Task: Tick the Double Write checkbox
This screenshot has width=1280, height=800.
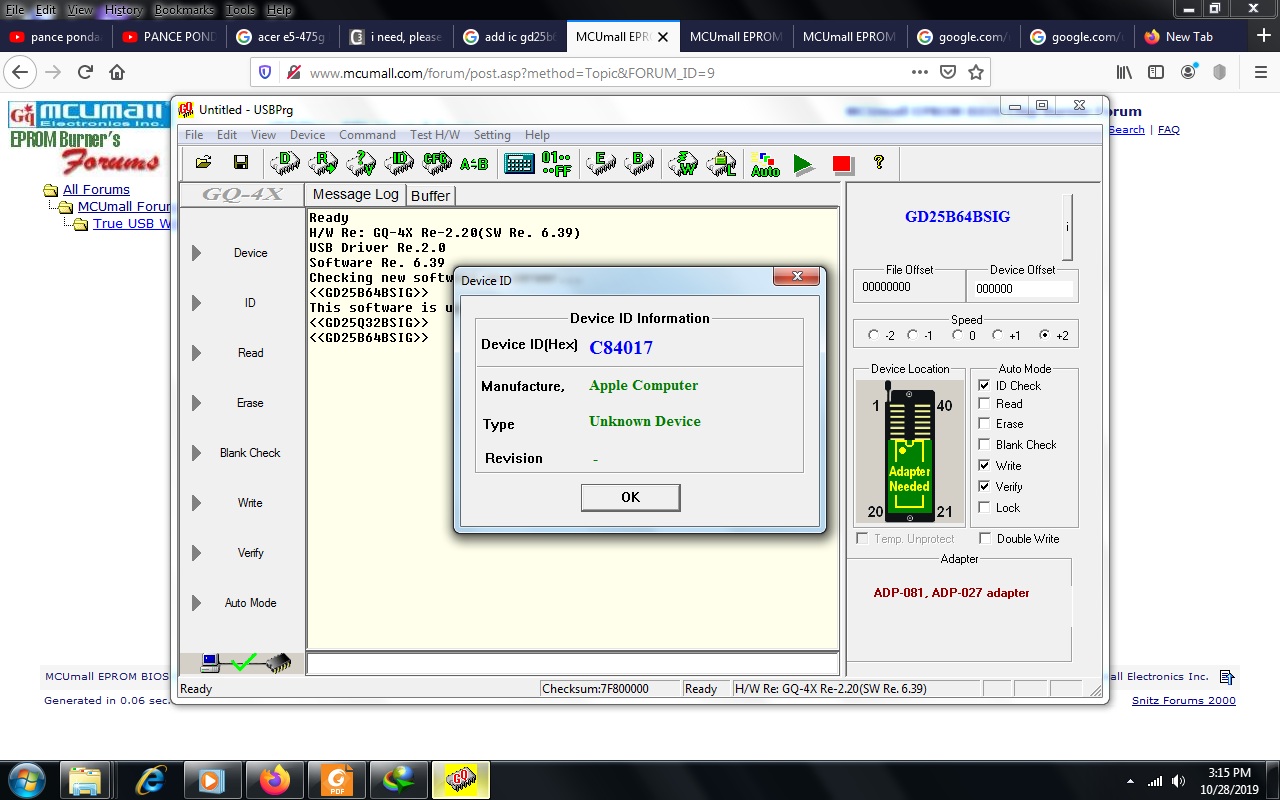Action: click(x=985, y=539)
